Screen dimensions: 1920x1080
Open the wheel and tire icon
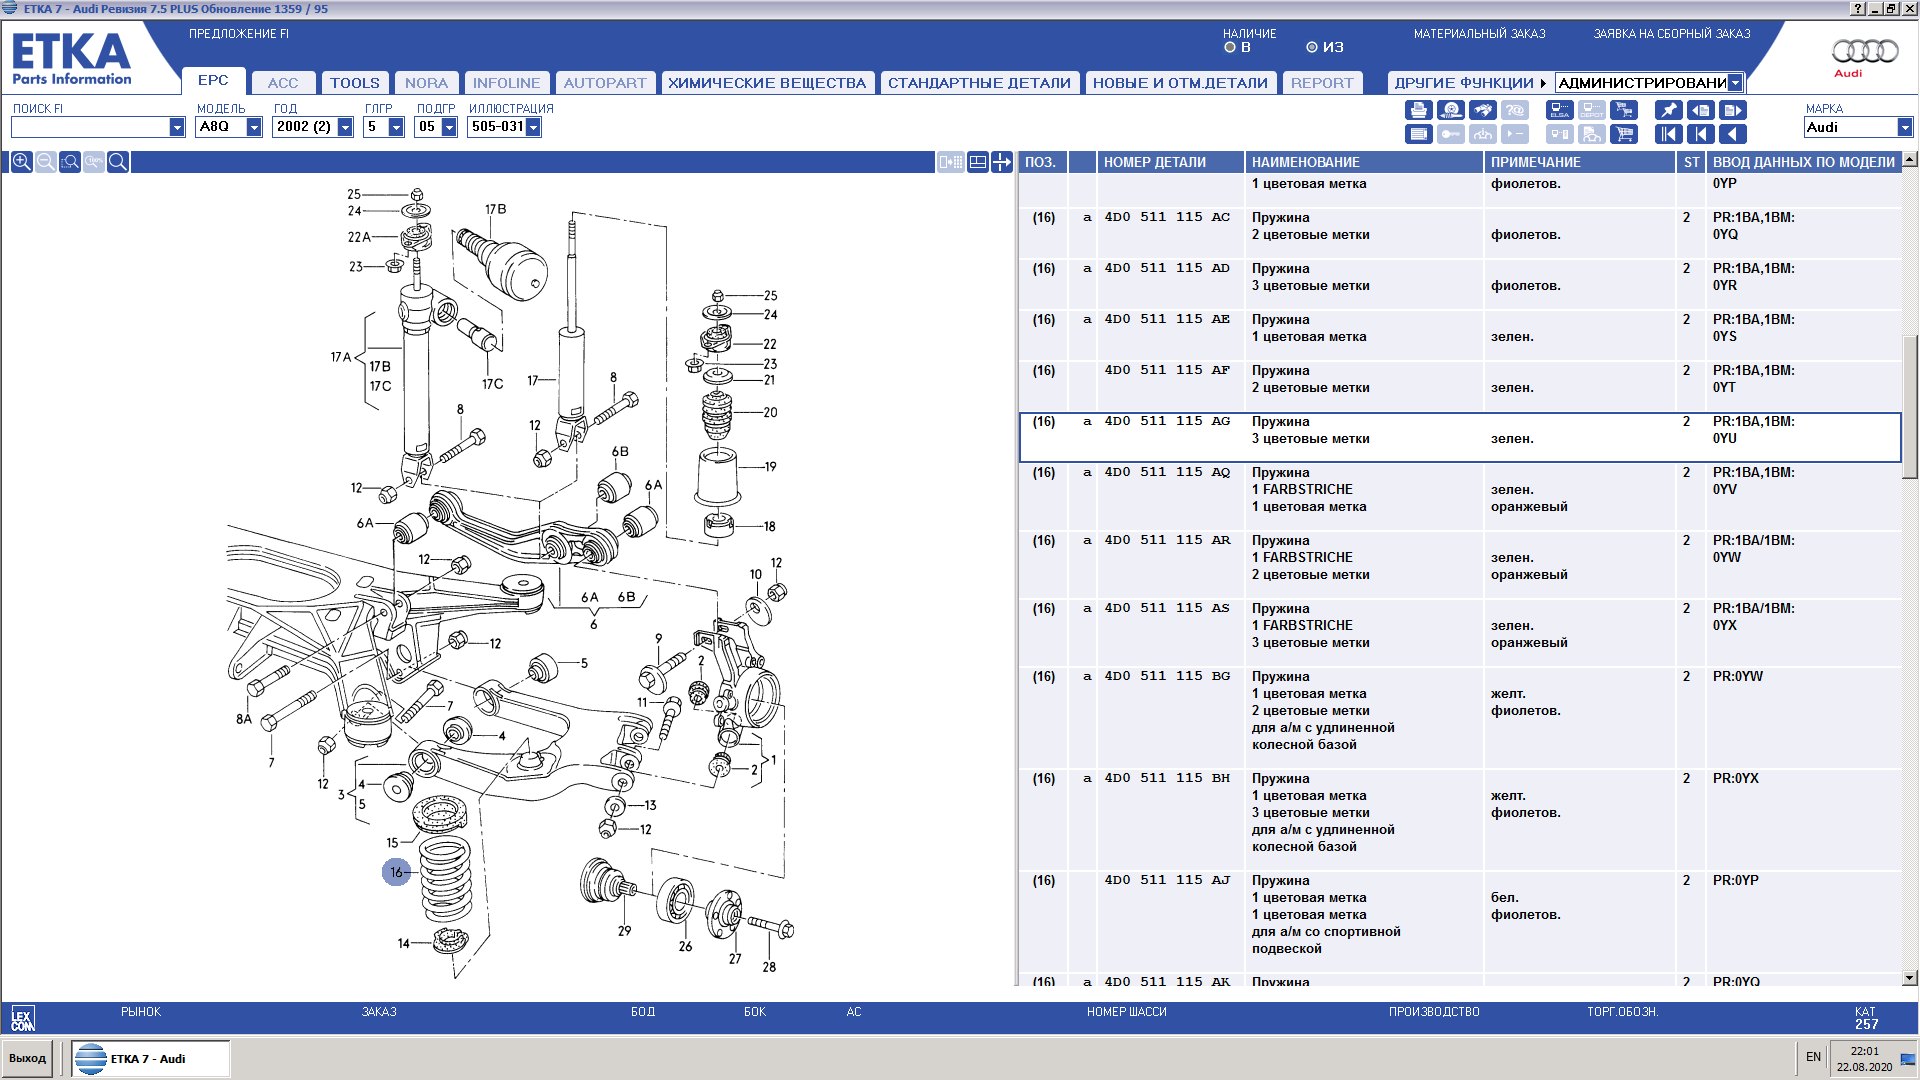1451,110
